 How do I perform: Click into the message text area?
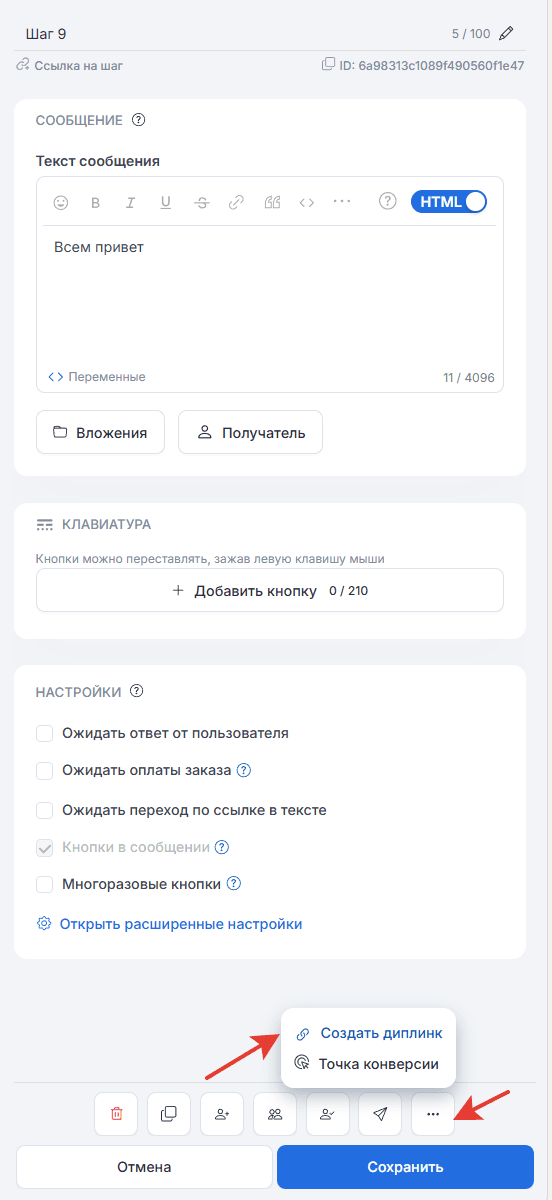(x=270, y=295)
